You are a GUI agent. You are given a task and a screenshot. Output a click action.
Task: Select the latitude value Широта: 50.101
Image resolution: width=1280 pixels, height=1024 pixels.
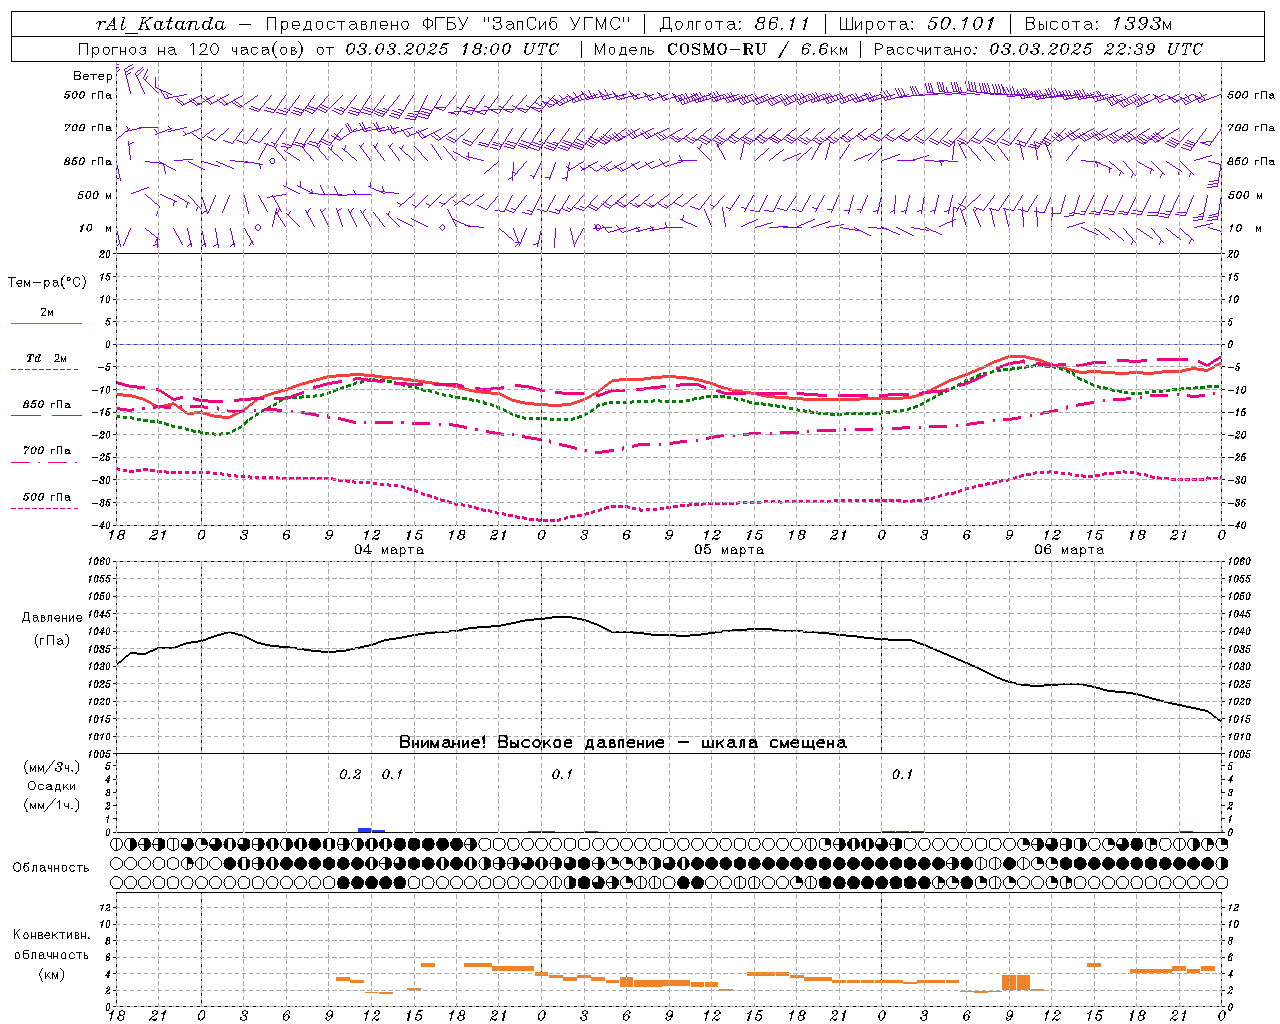coord(917,24)
